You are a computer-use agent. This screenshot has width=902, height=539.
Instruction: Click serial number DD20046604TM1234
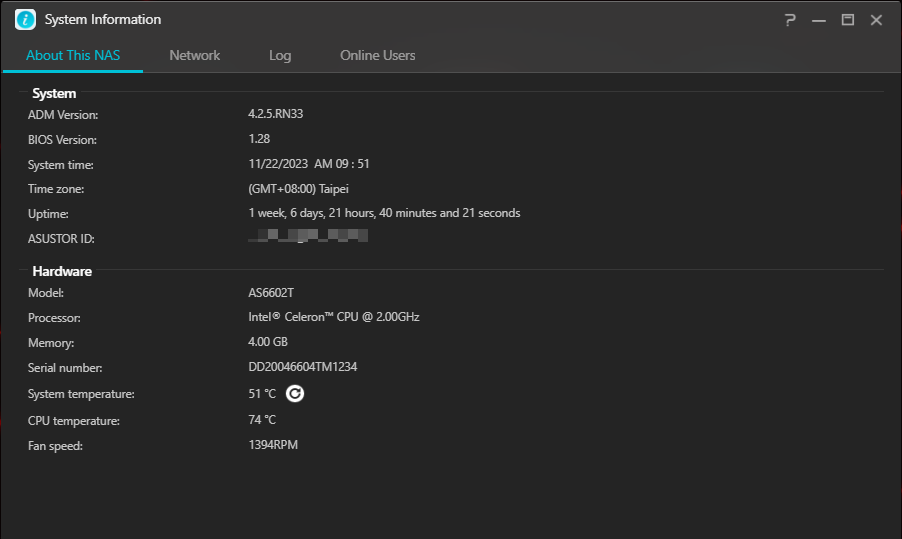[x=303, y=367]
